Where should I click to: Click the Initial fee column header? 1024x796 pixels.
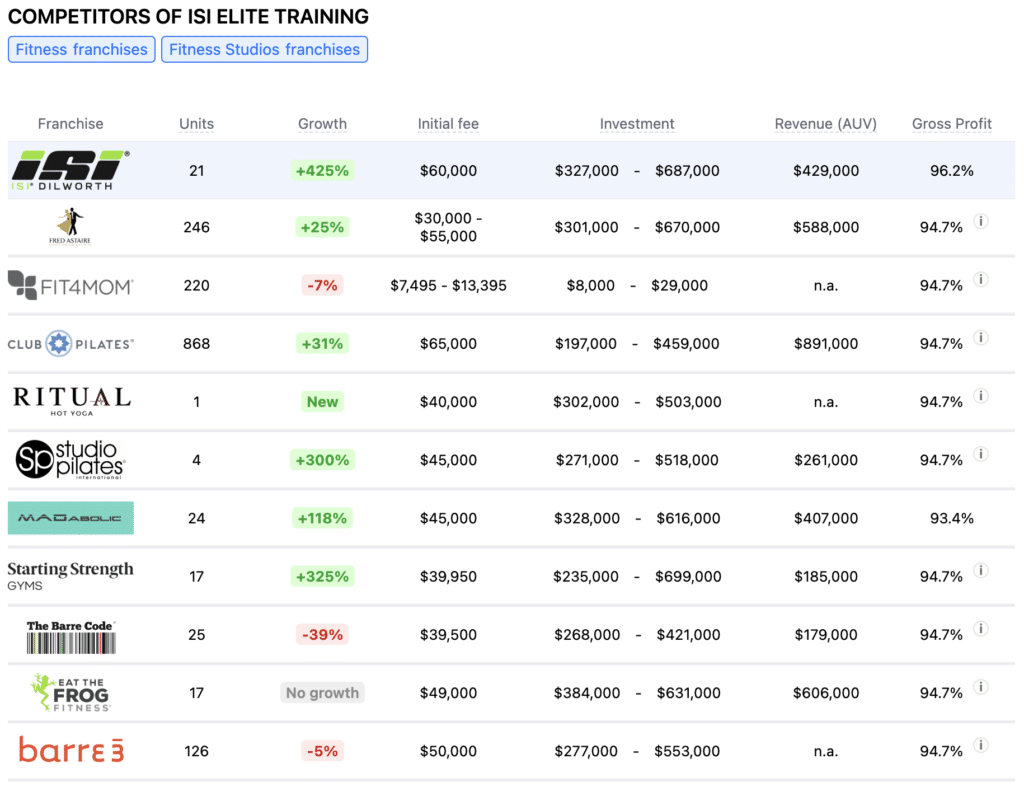pos(448,123)
